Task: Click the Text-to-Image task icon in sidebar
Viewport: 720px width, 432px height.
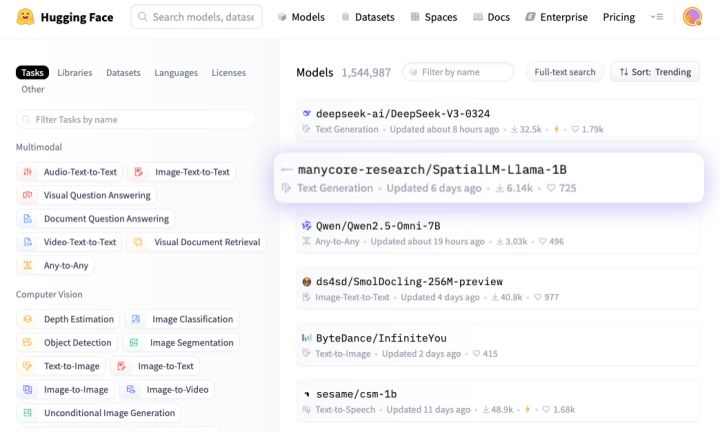Action: (28, 366)
